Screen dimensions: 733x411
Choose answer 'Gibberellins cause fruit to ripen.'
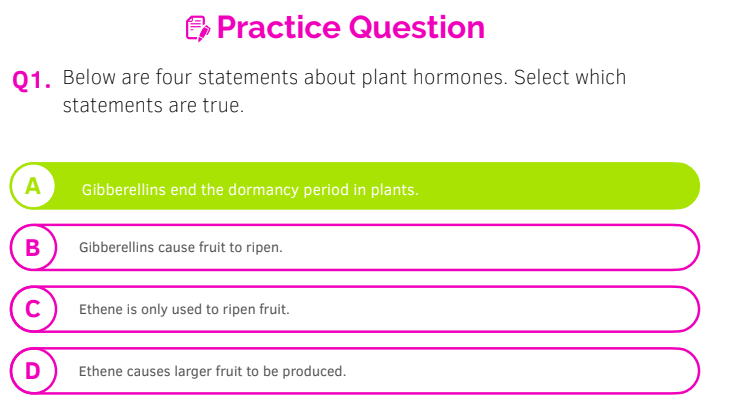coord(355,248)
